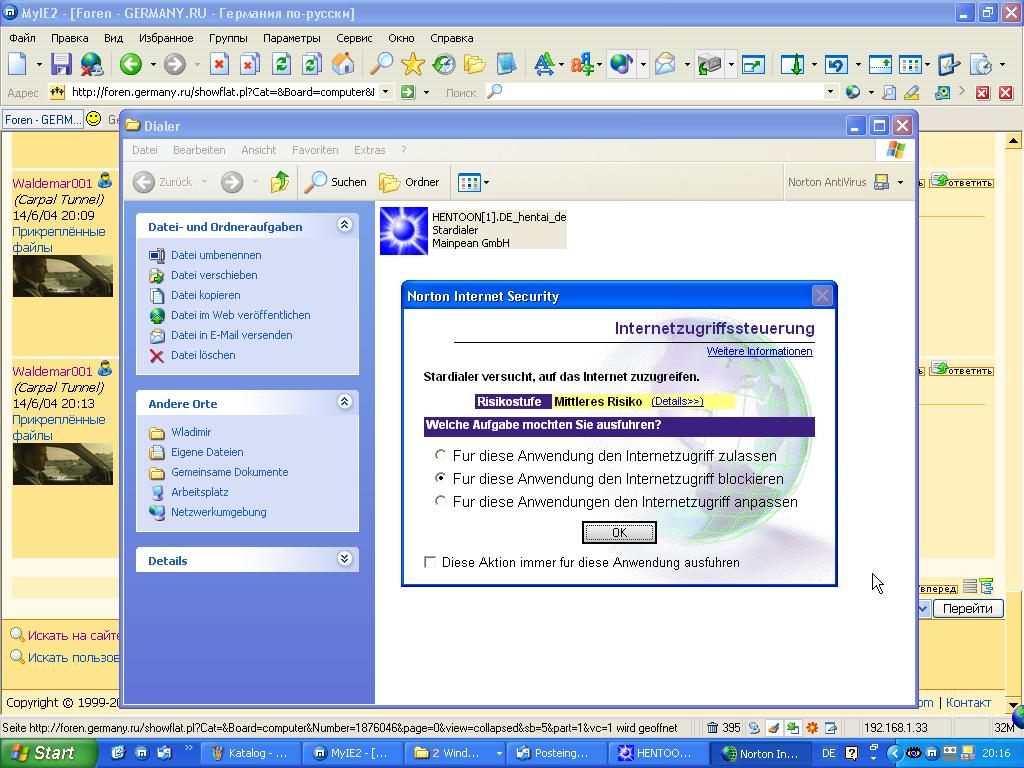Click 'Wladimir' folder link in Andere Orte

coord(191,432)
